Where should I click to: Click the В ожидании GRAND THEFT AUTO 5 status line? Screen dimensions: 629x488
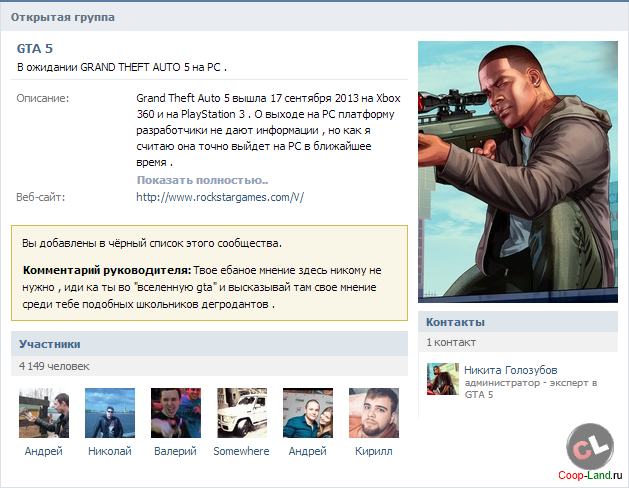[x=122, y=67]
